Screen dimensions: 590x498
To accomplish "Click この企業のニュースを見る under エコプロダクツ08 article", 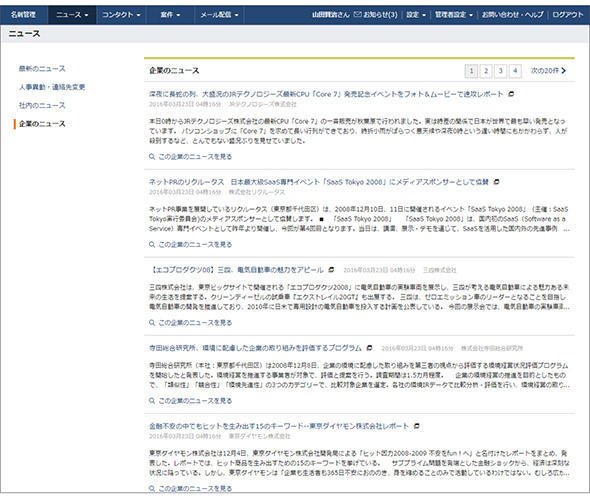I will [191, 323].
